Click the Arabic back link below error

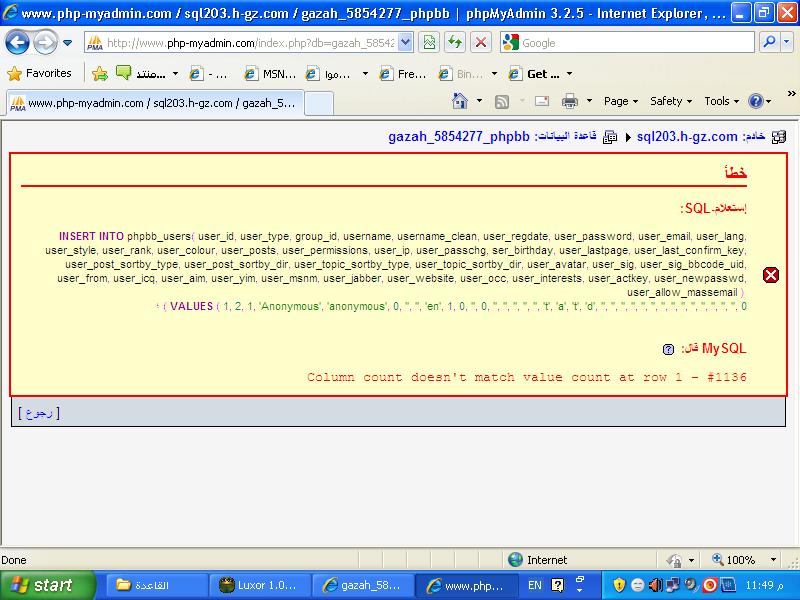point(39,412)
